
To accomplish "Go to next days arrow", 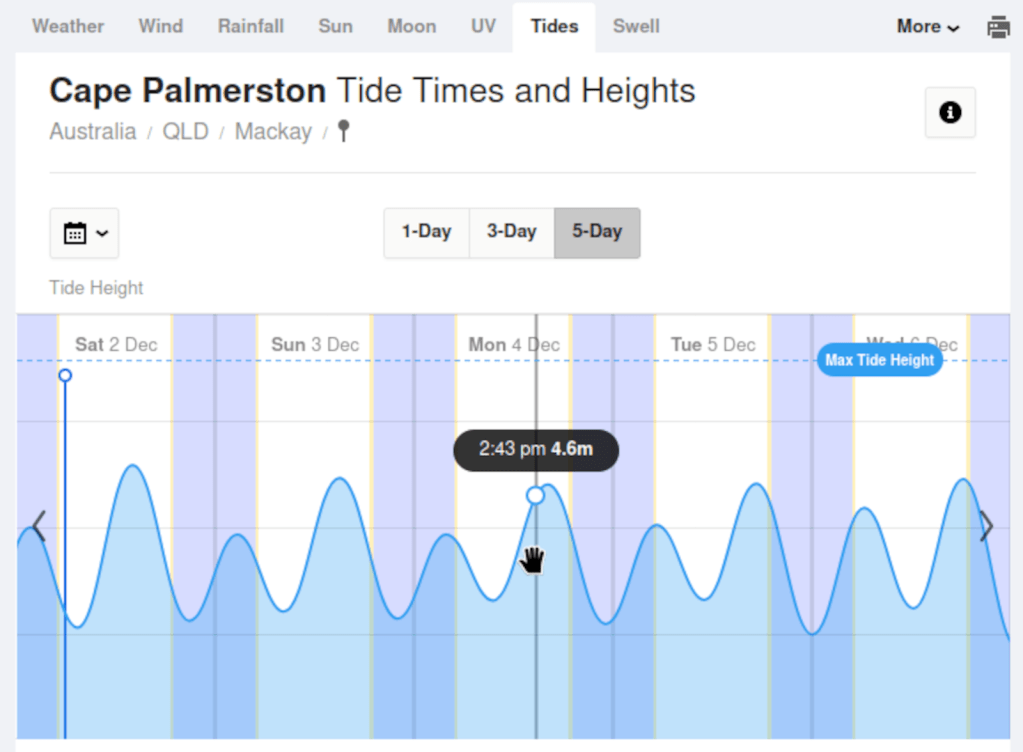I will pyautogui.click(x=987, y=526).
